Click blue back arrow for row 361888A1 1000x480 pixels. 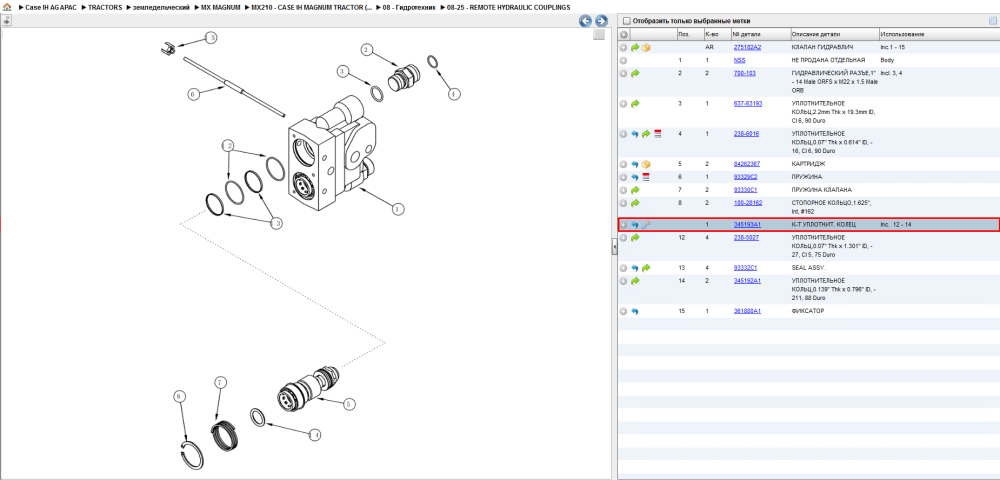[x=635, y=311]
